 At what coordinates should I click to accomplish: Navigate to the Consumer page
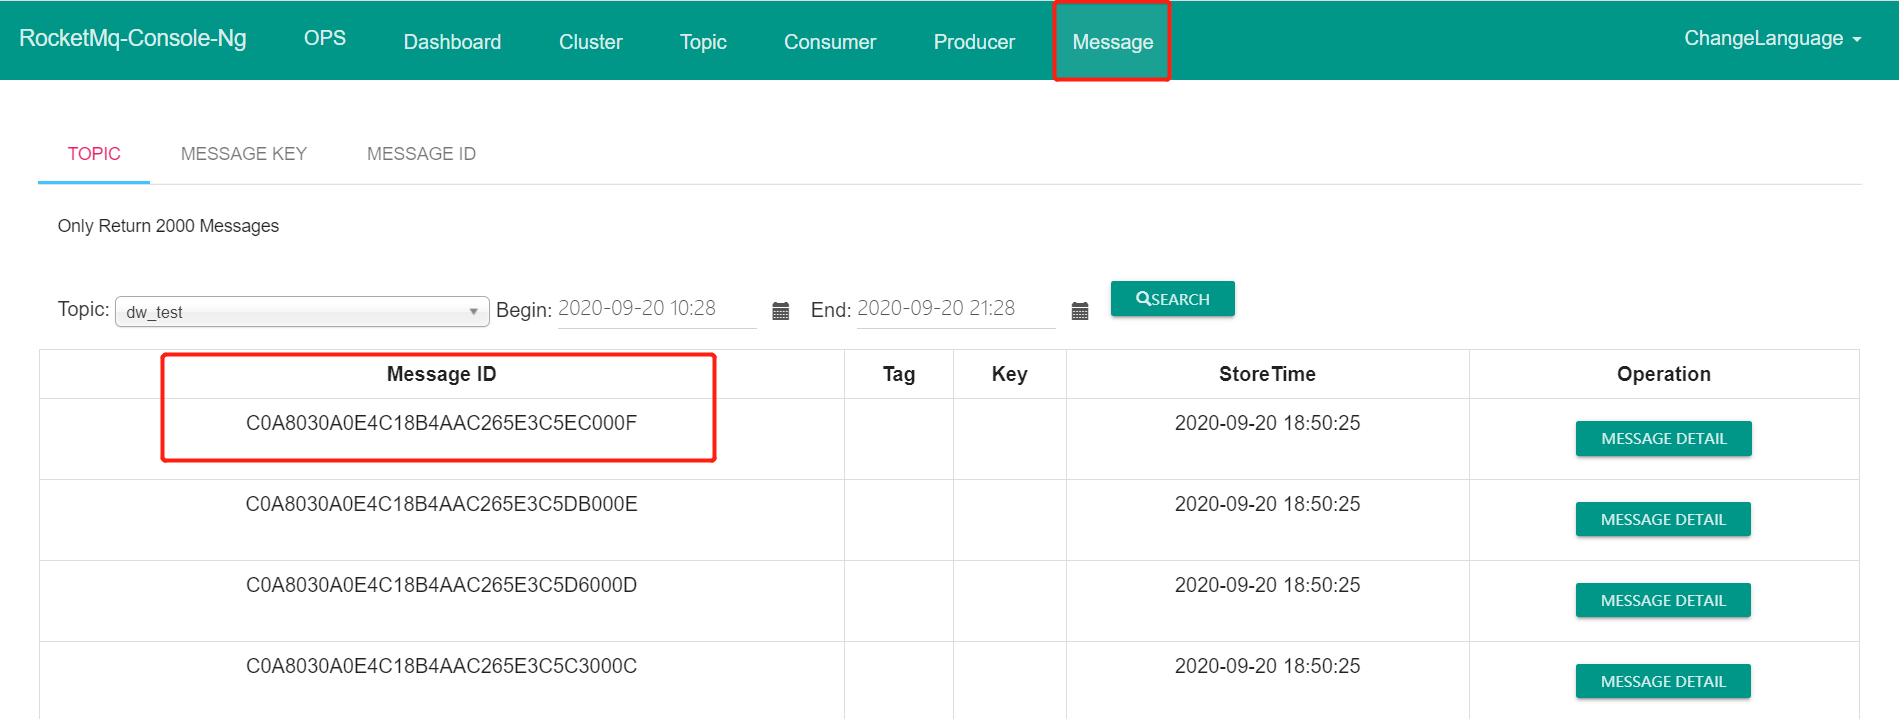pyautogui.click(x=829, y=42)
